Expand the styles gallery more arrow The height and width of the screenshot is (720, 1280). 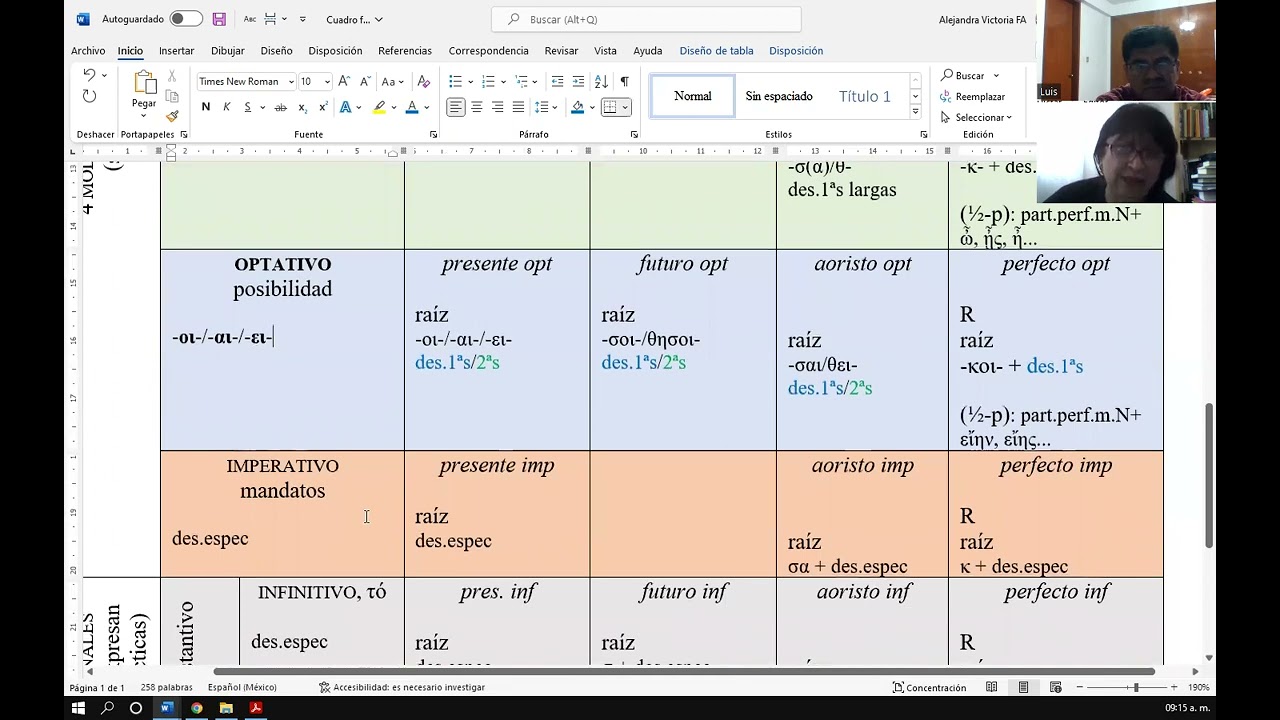[x=915, y=112]
